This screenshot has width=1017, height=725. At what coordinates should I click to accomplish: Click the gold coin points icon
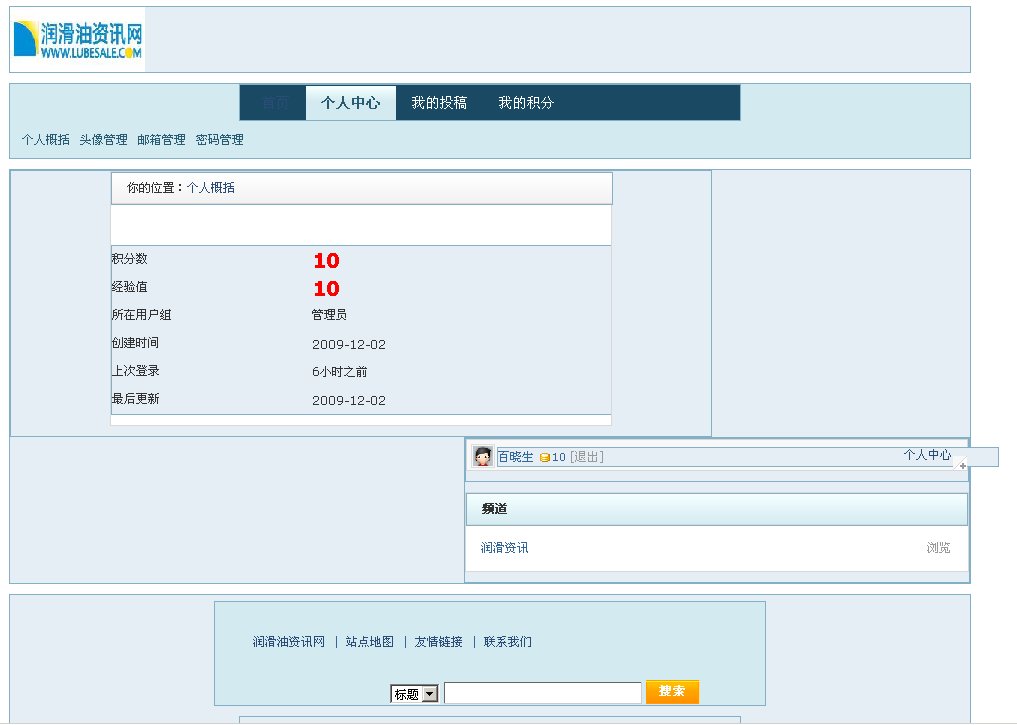pos(545,457)
